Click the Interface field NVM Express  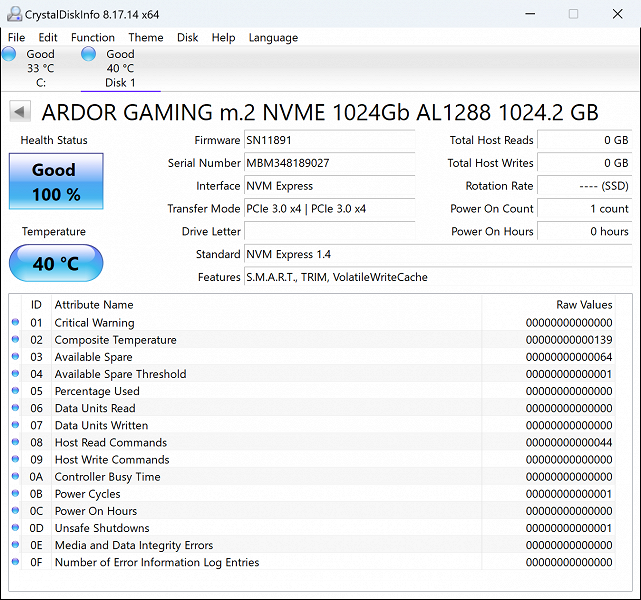329,186
